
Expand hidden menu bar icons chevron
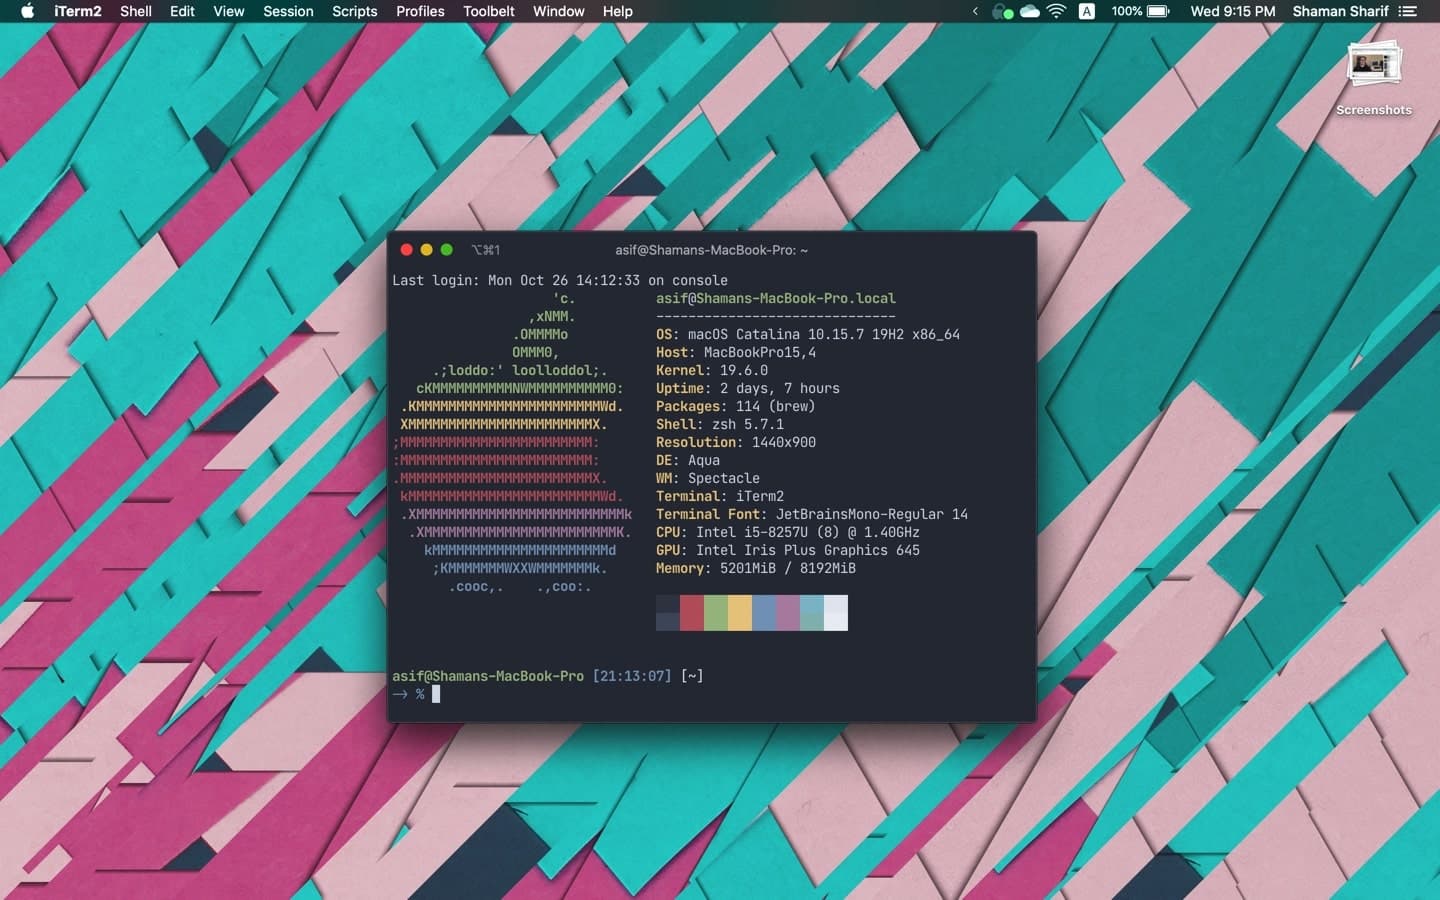(975, 11)
